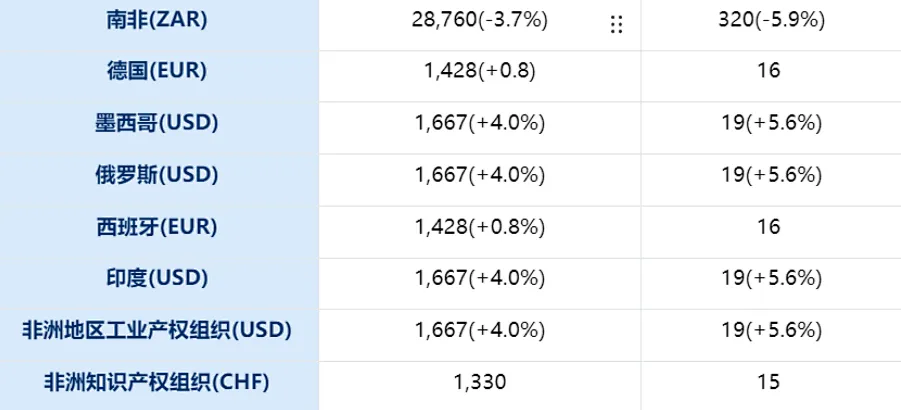901x410 pixels.
Task: Click the six-dot drag handle icon
Action: (x=616, y=24)
